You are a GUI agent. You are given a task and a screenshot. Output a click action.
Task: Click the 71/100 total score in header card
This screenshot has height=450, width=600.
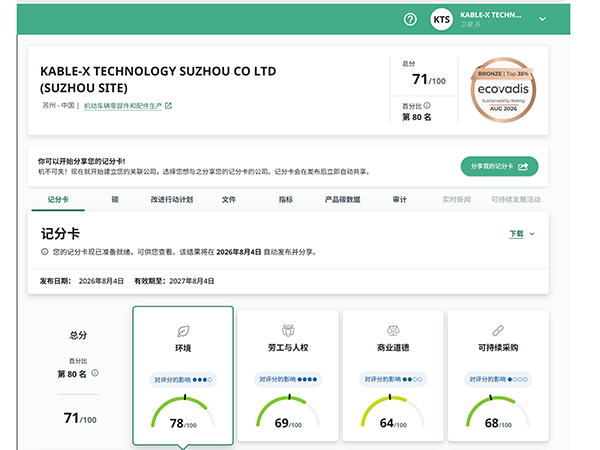pos(429,80)
